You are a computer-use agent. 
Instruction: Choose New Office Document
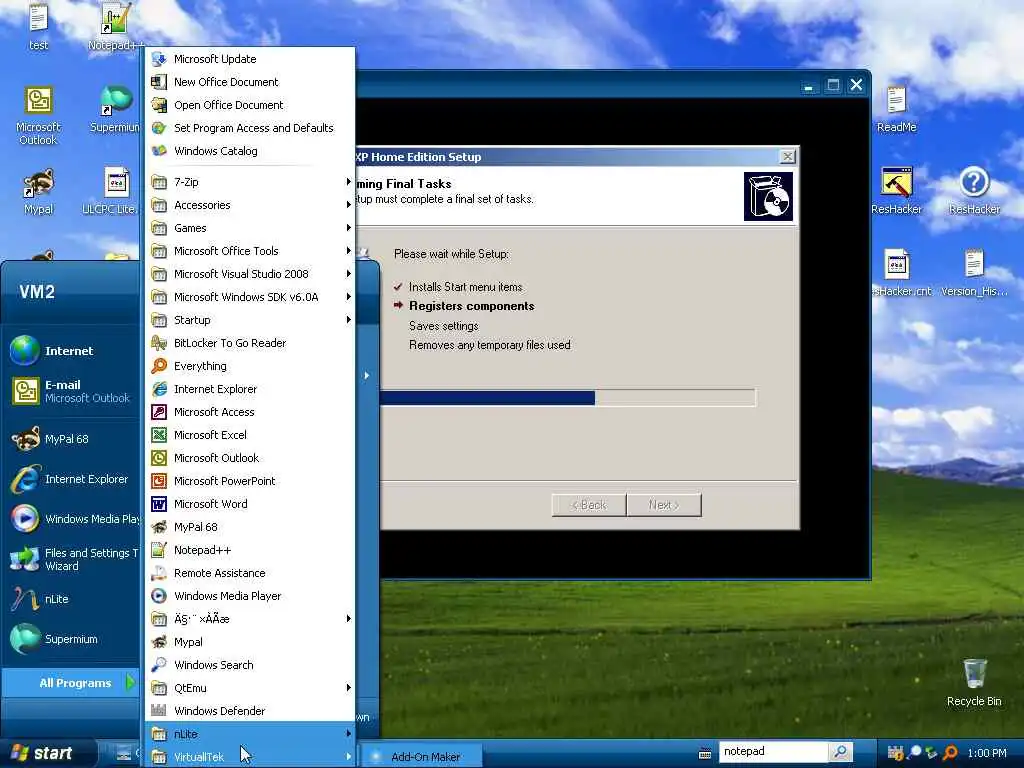click(250, 82)
